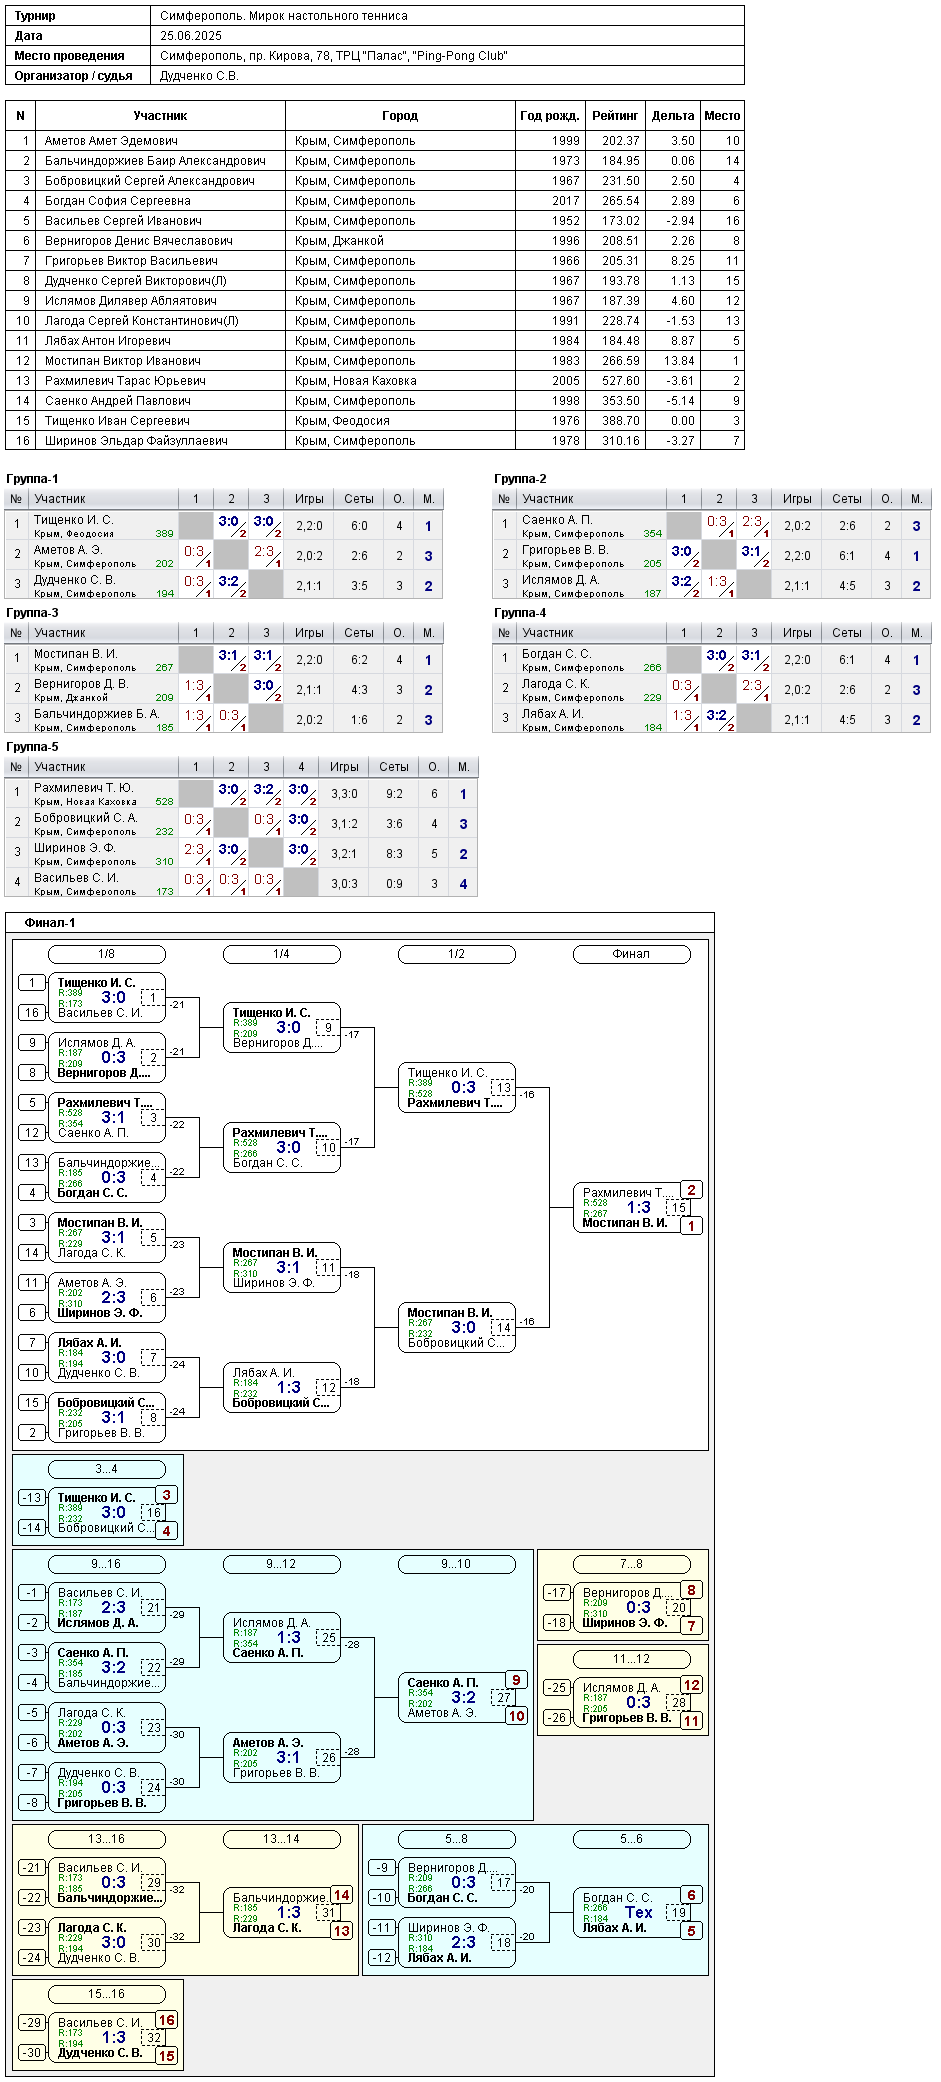This screenshot has width=941, height=2082.
Task: Click the birth year 1952
Action: point(566,221)
